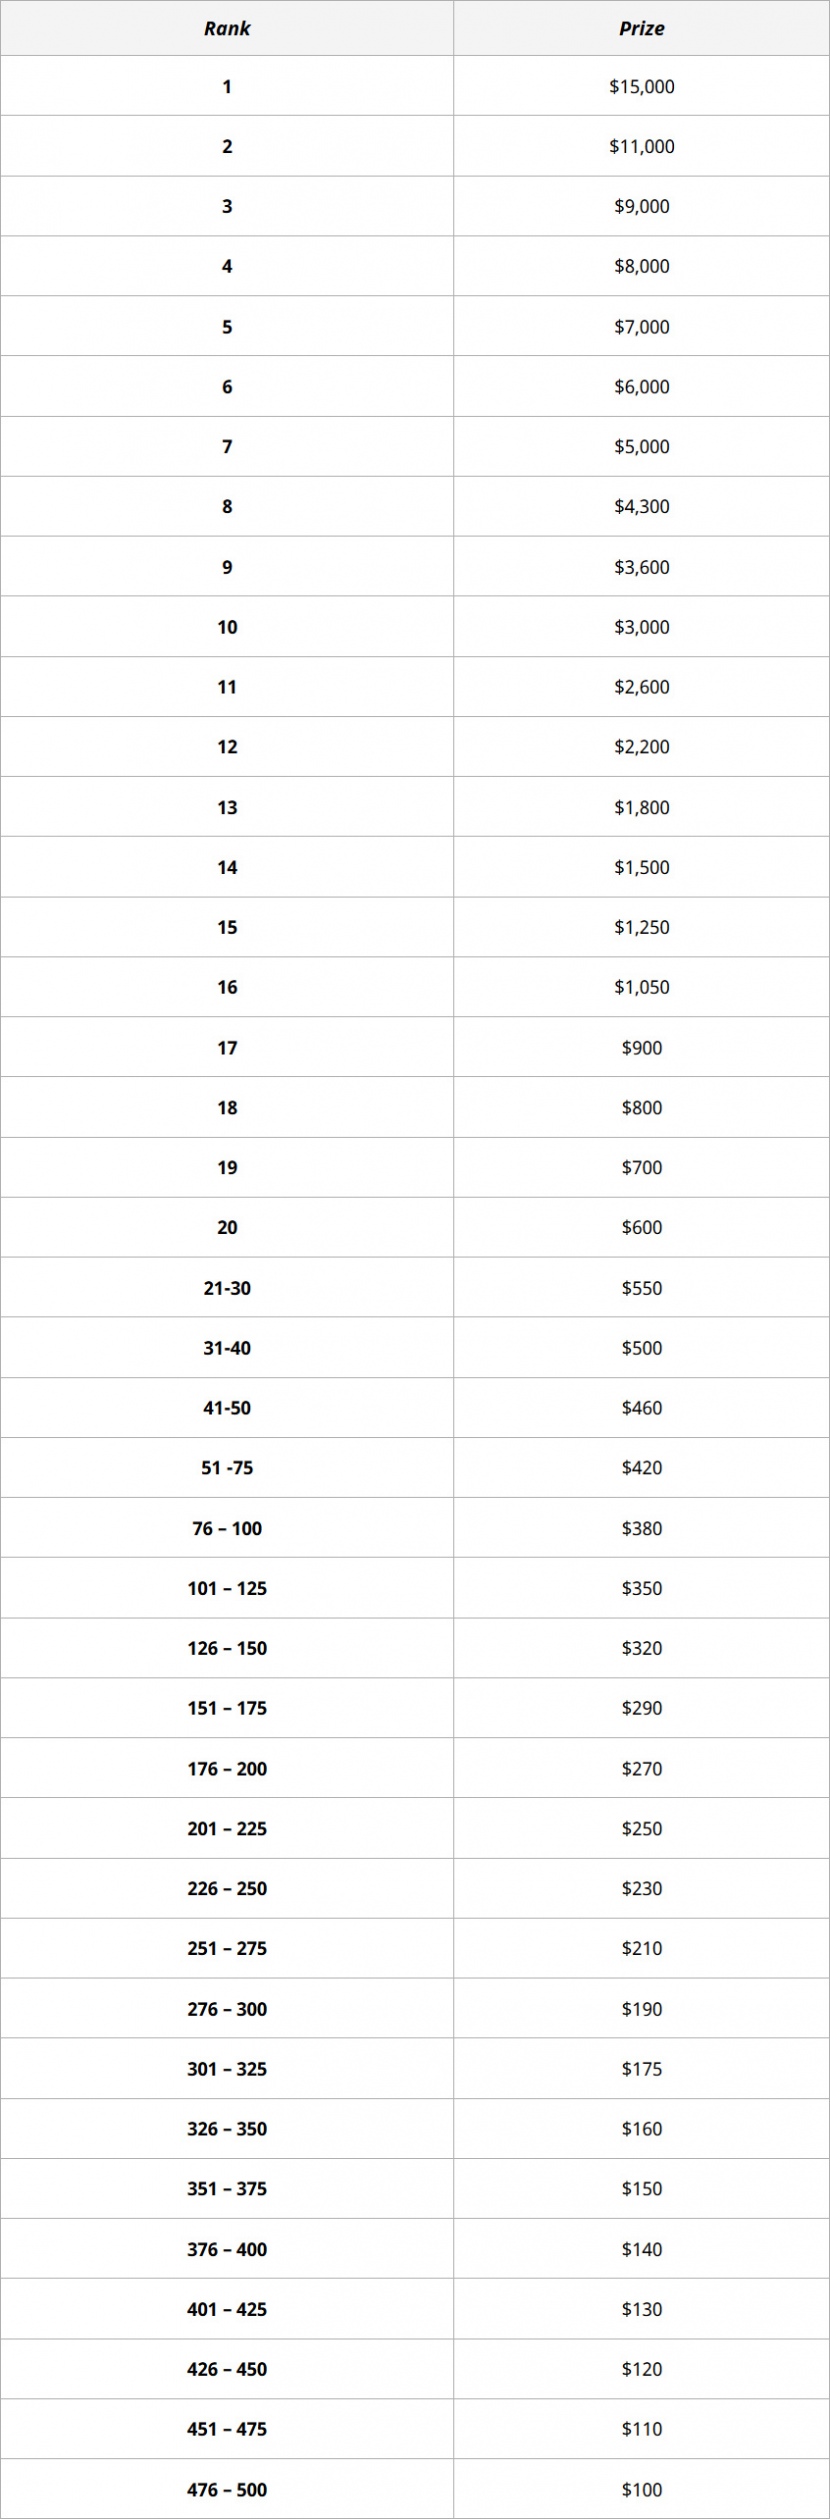Select the $15,000 prize cell
830x2519 pixels.
(x=641, y=87)
